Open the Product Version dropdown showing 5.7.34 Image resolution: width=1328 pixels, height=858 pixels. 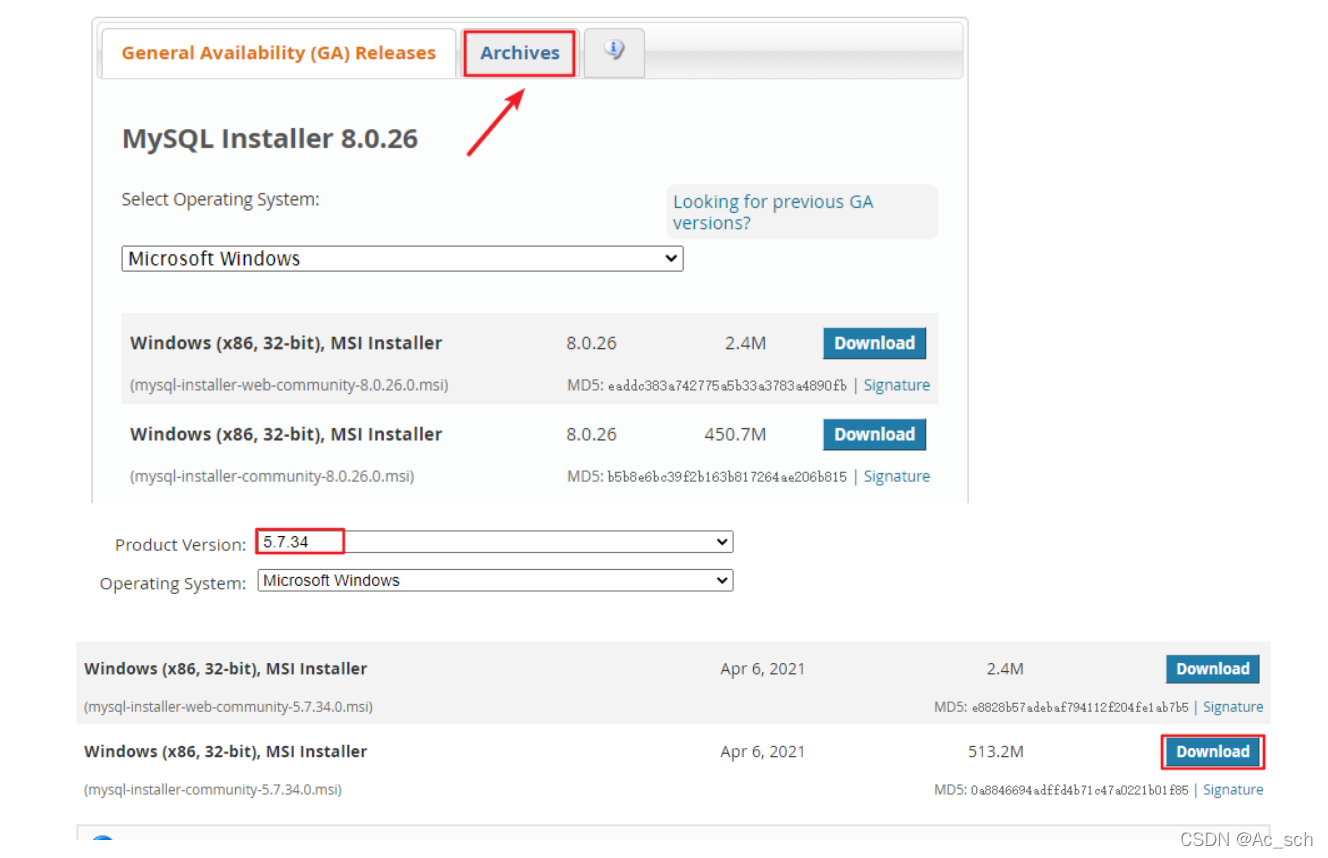coord(495,542)
